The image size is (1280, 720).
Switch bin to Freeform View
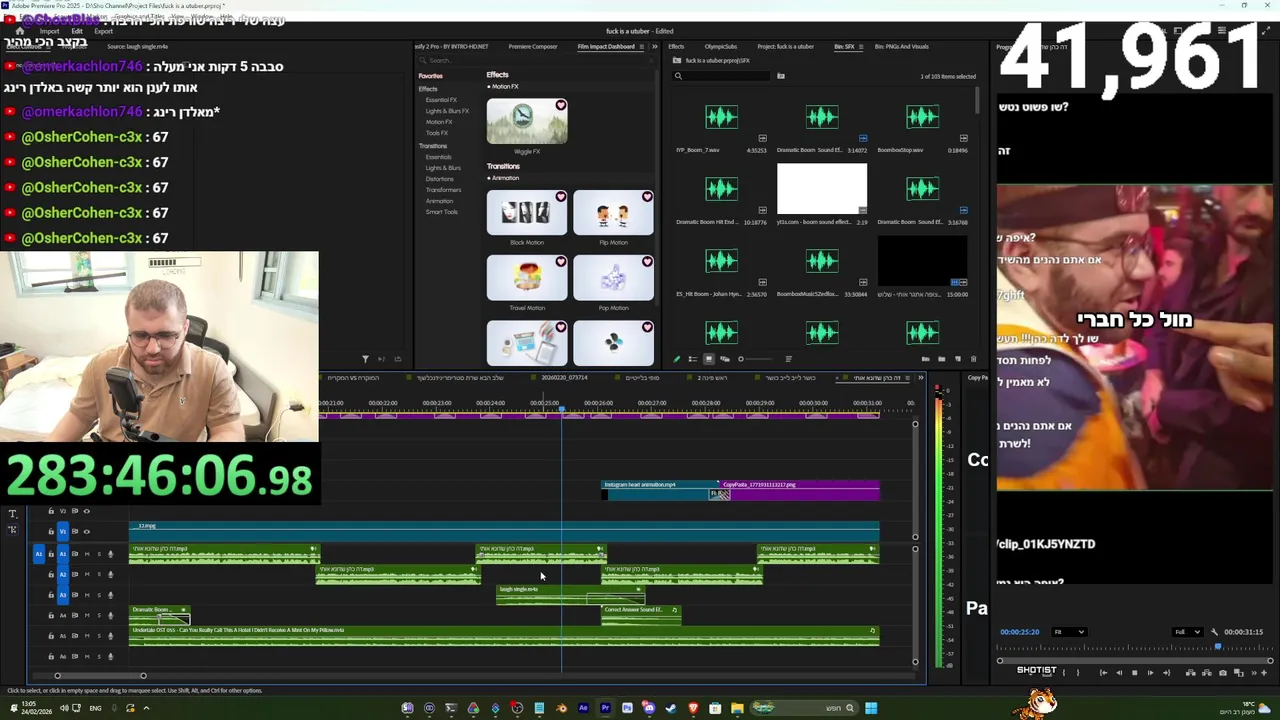[x=725, y=358]
